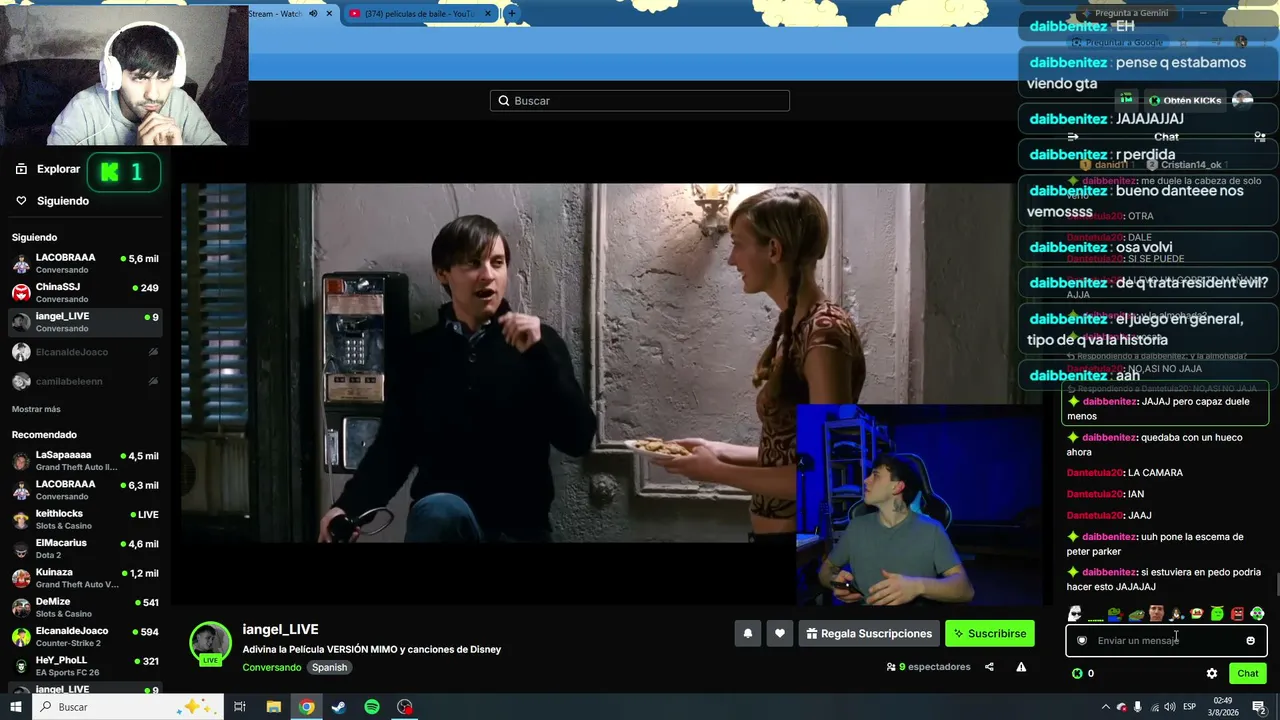
Task: Open chat settings gear
Action: tap(1212, 673)
